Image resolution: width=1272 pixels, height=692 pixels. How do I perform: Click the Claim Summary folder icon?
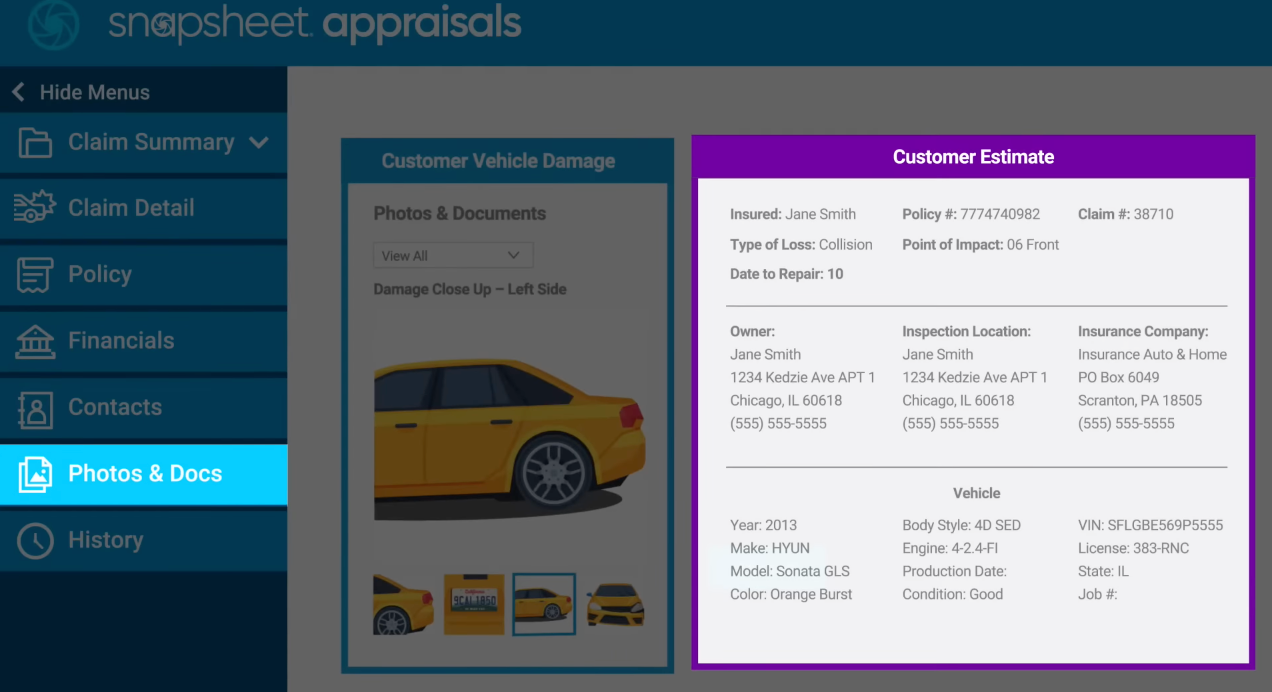pos(35,143)
